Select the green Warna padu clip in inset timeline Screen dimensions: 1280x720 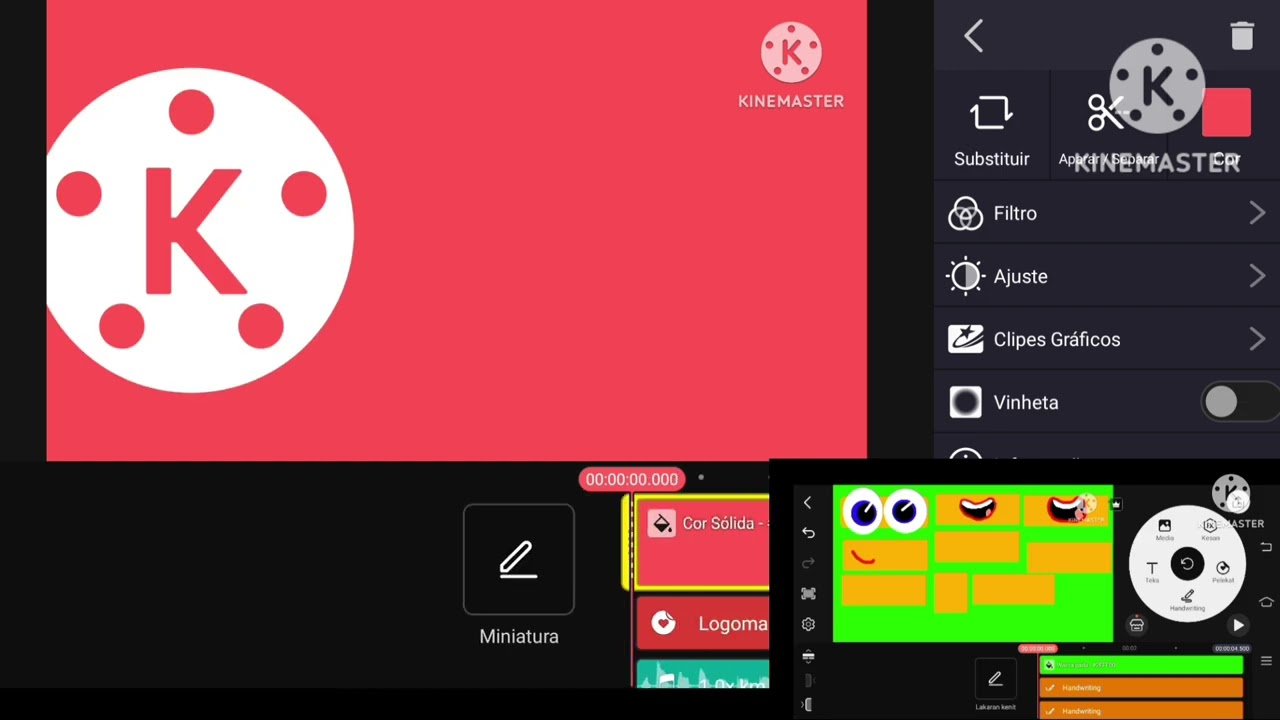coord(1140,664)
